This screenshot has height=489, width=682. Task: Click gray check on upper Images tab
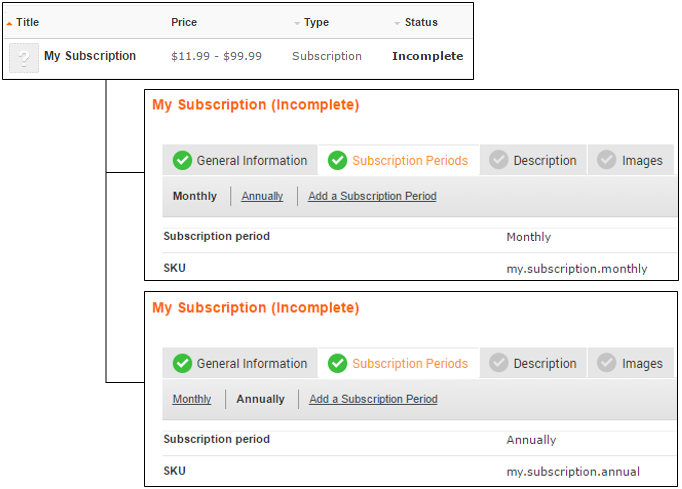tap(607, 160)
